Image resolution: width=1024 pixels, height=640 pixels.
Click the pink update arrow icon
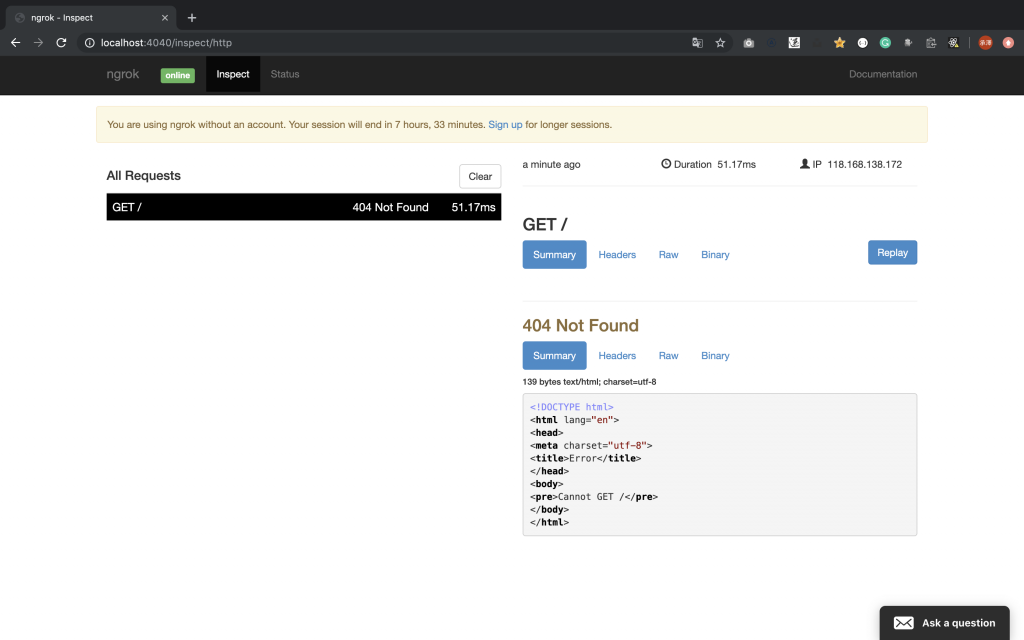click(x=1008, y=42)
